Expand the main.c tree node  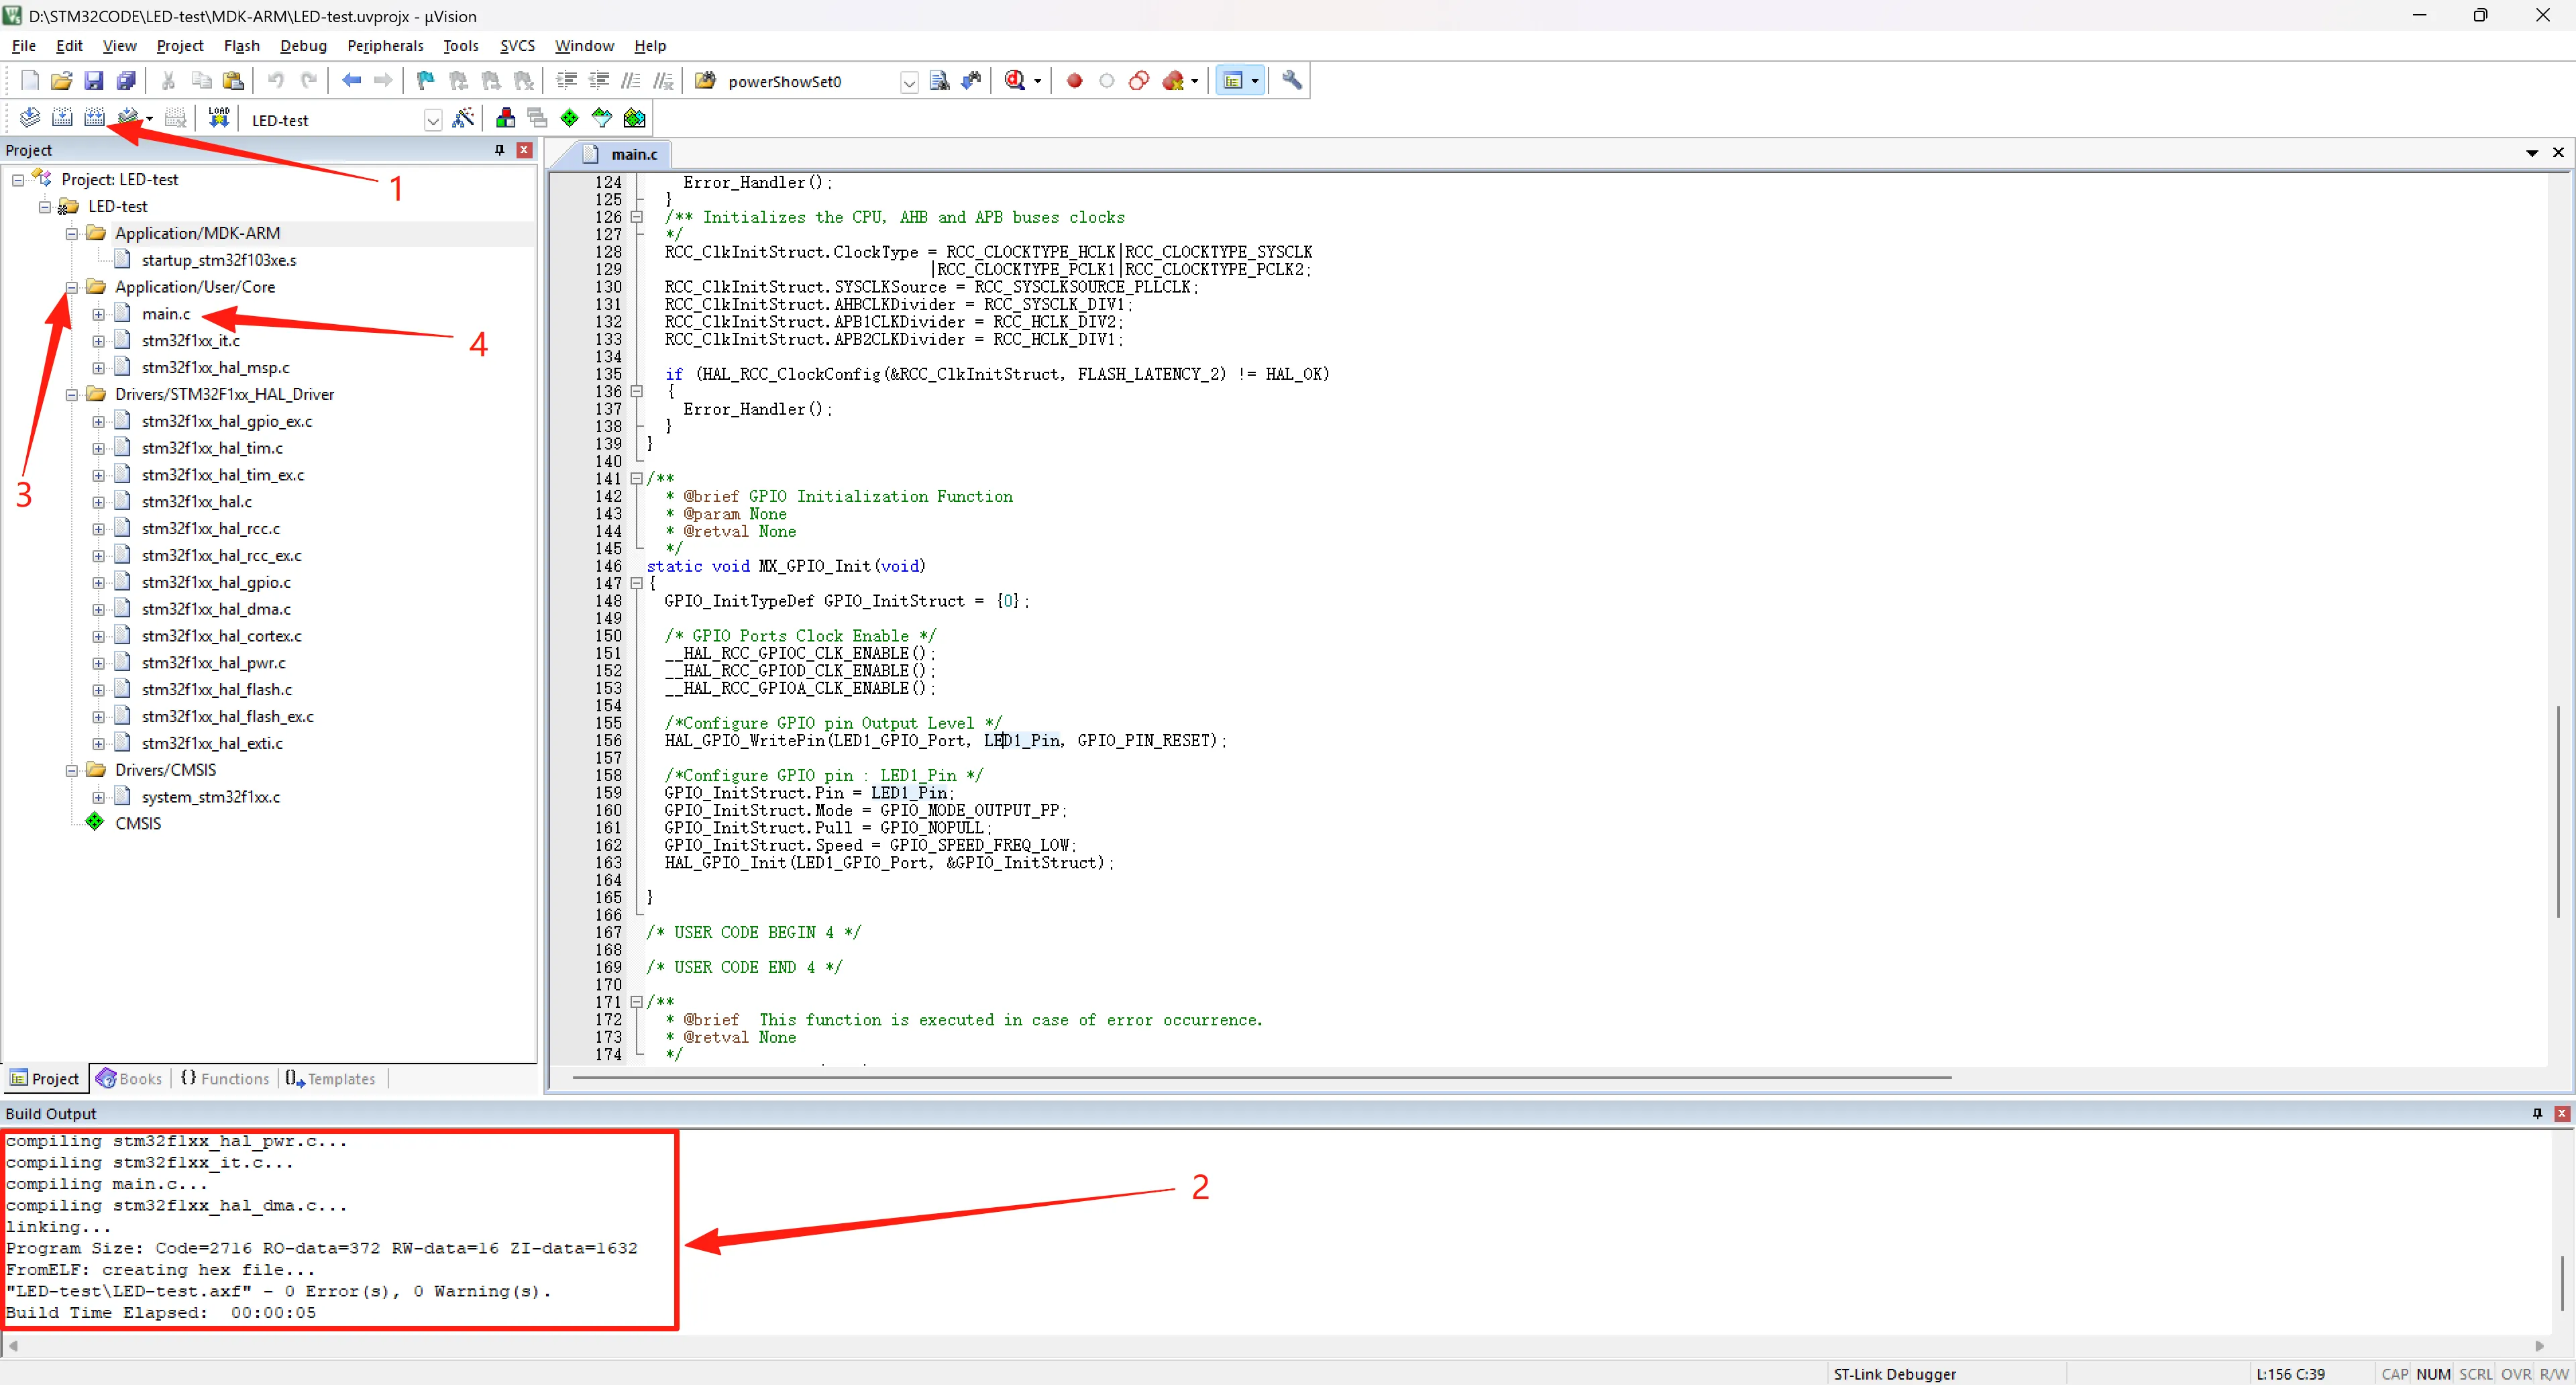[98, 314]
